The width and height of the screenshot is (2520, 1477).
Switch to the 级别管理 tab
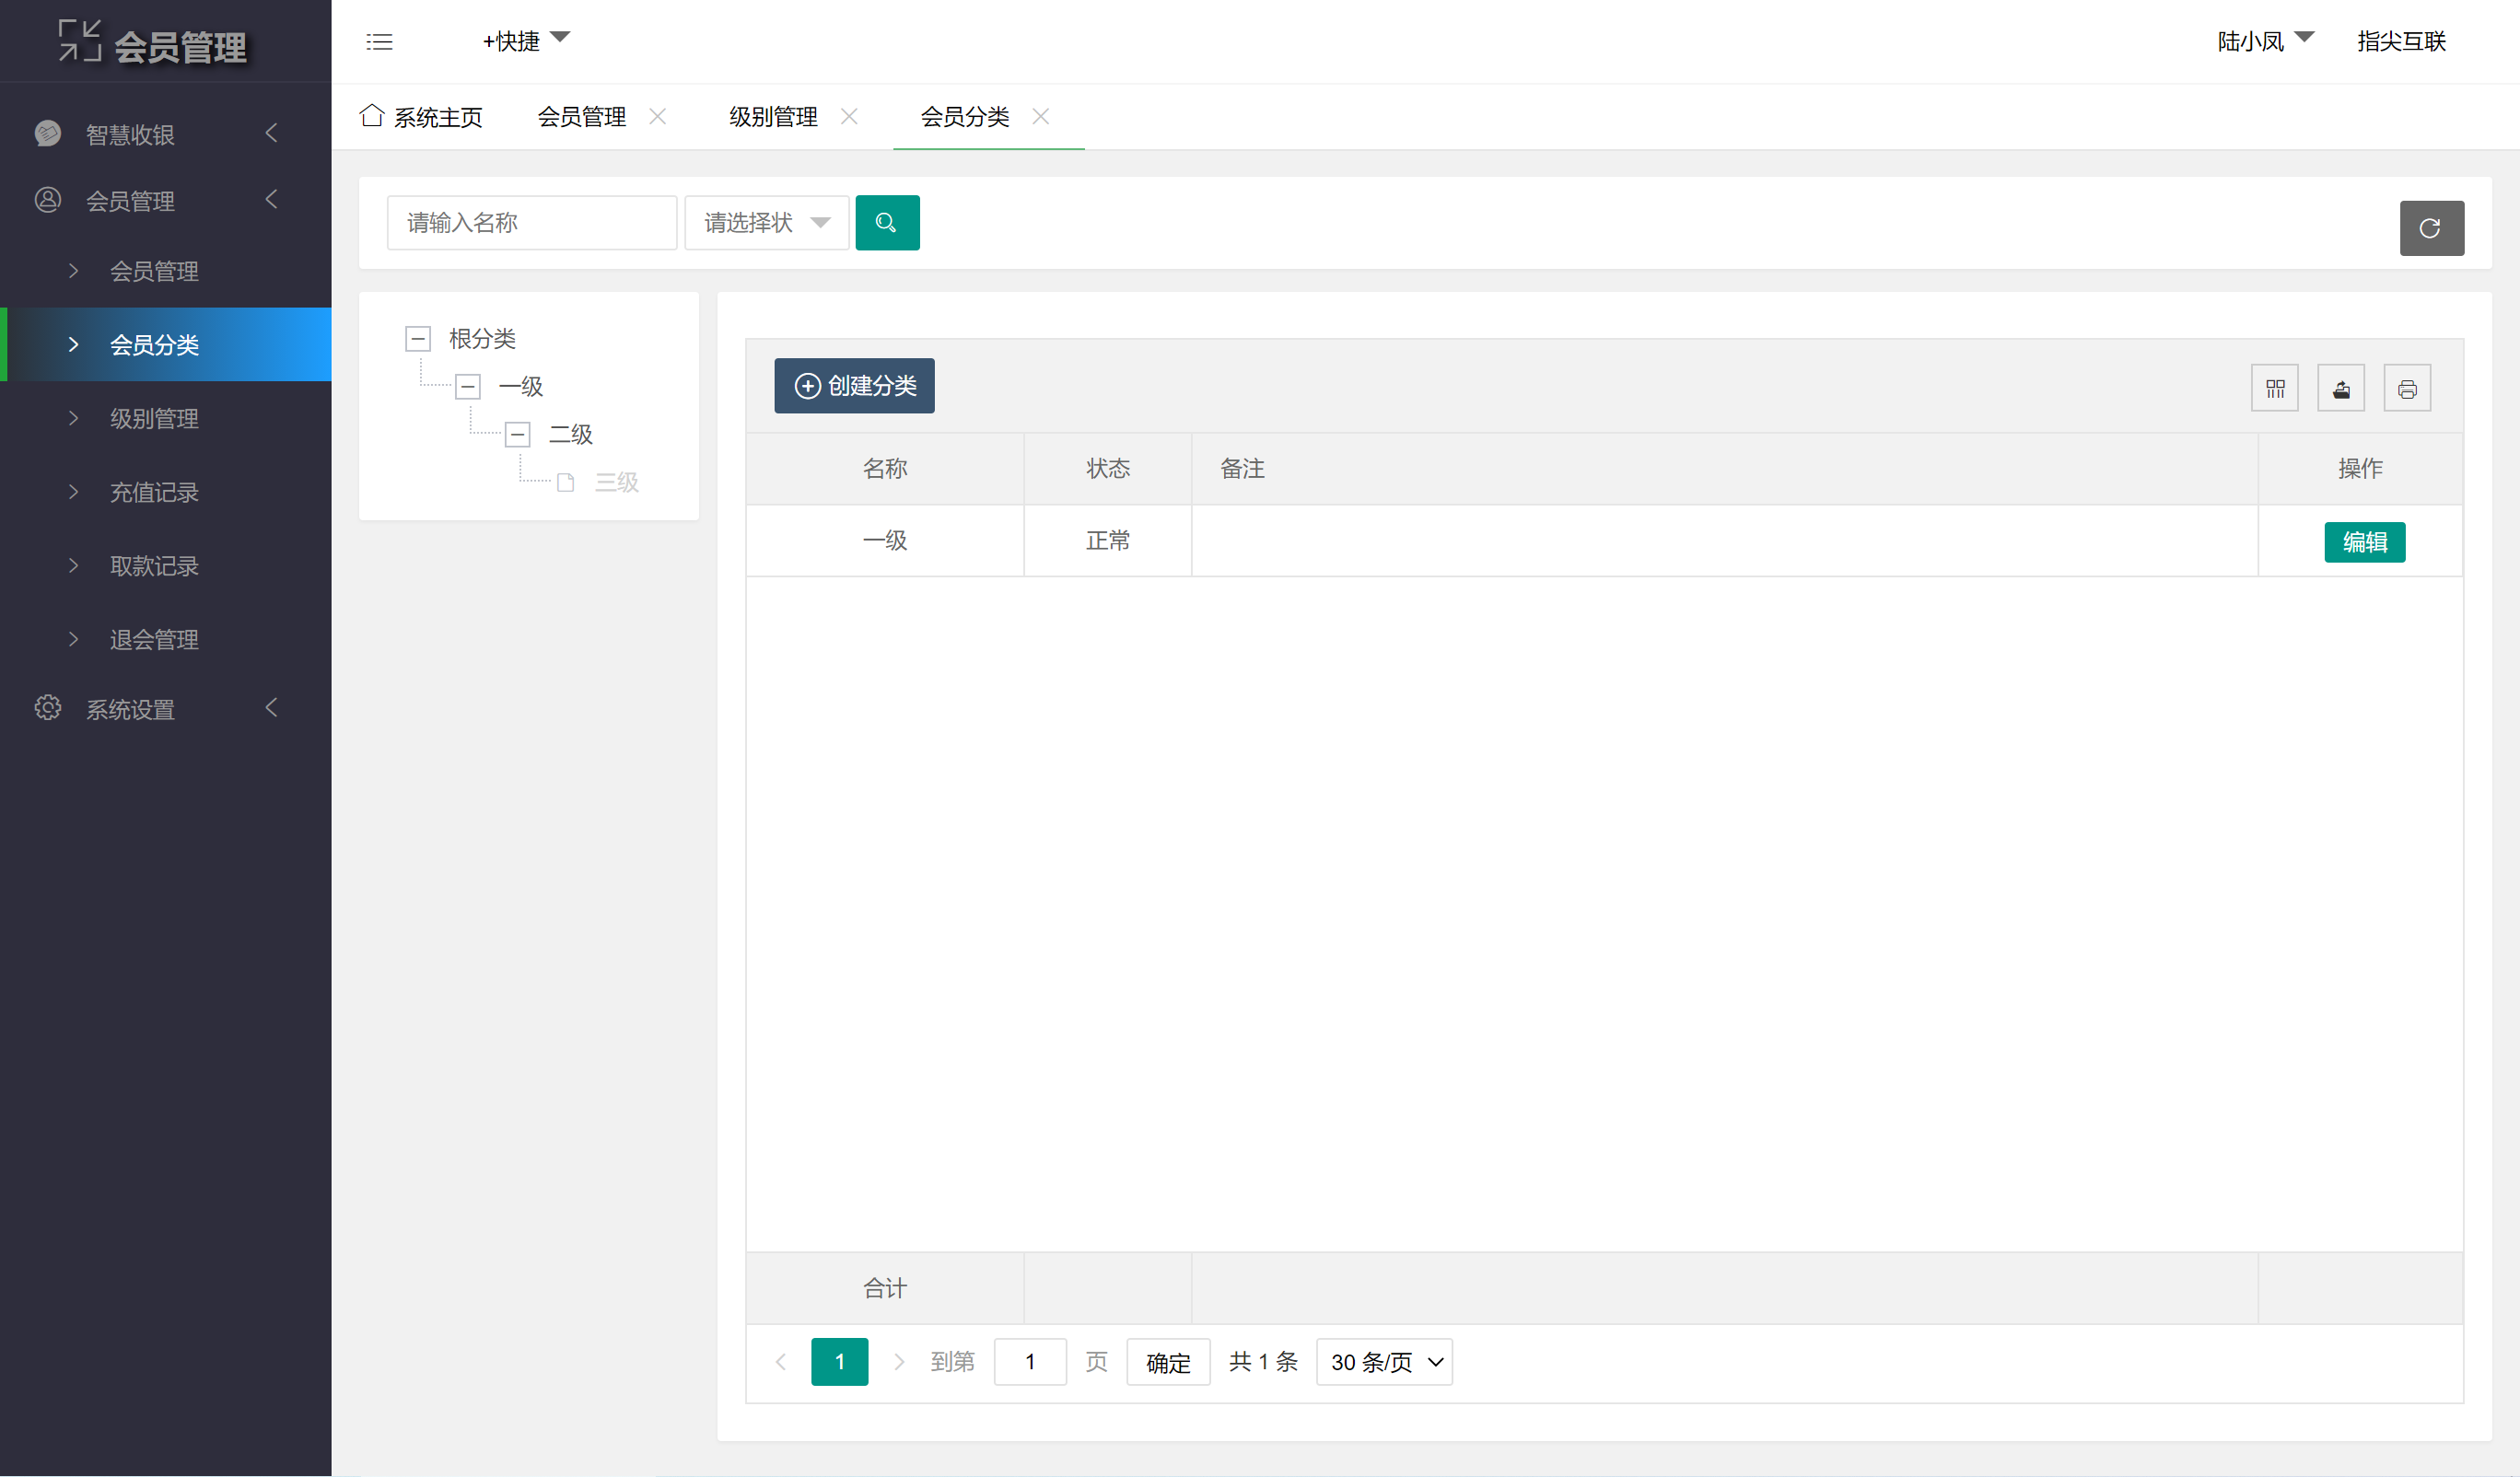click(x=773, y=117)
